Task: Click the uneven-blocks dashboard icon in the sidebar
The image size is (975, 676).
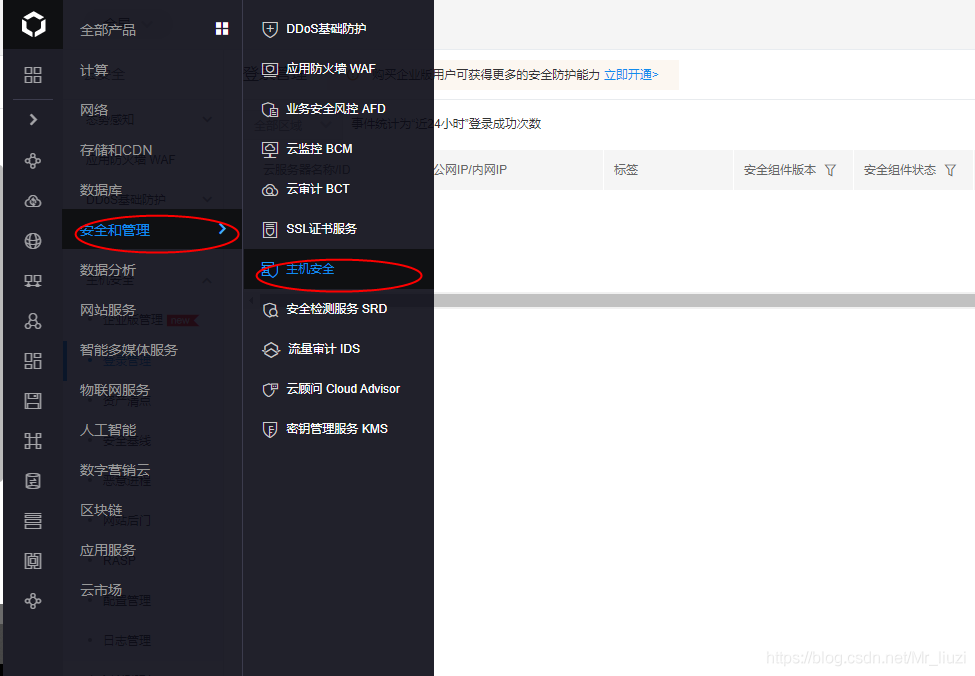Action: (33, 361)
